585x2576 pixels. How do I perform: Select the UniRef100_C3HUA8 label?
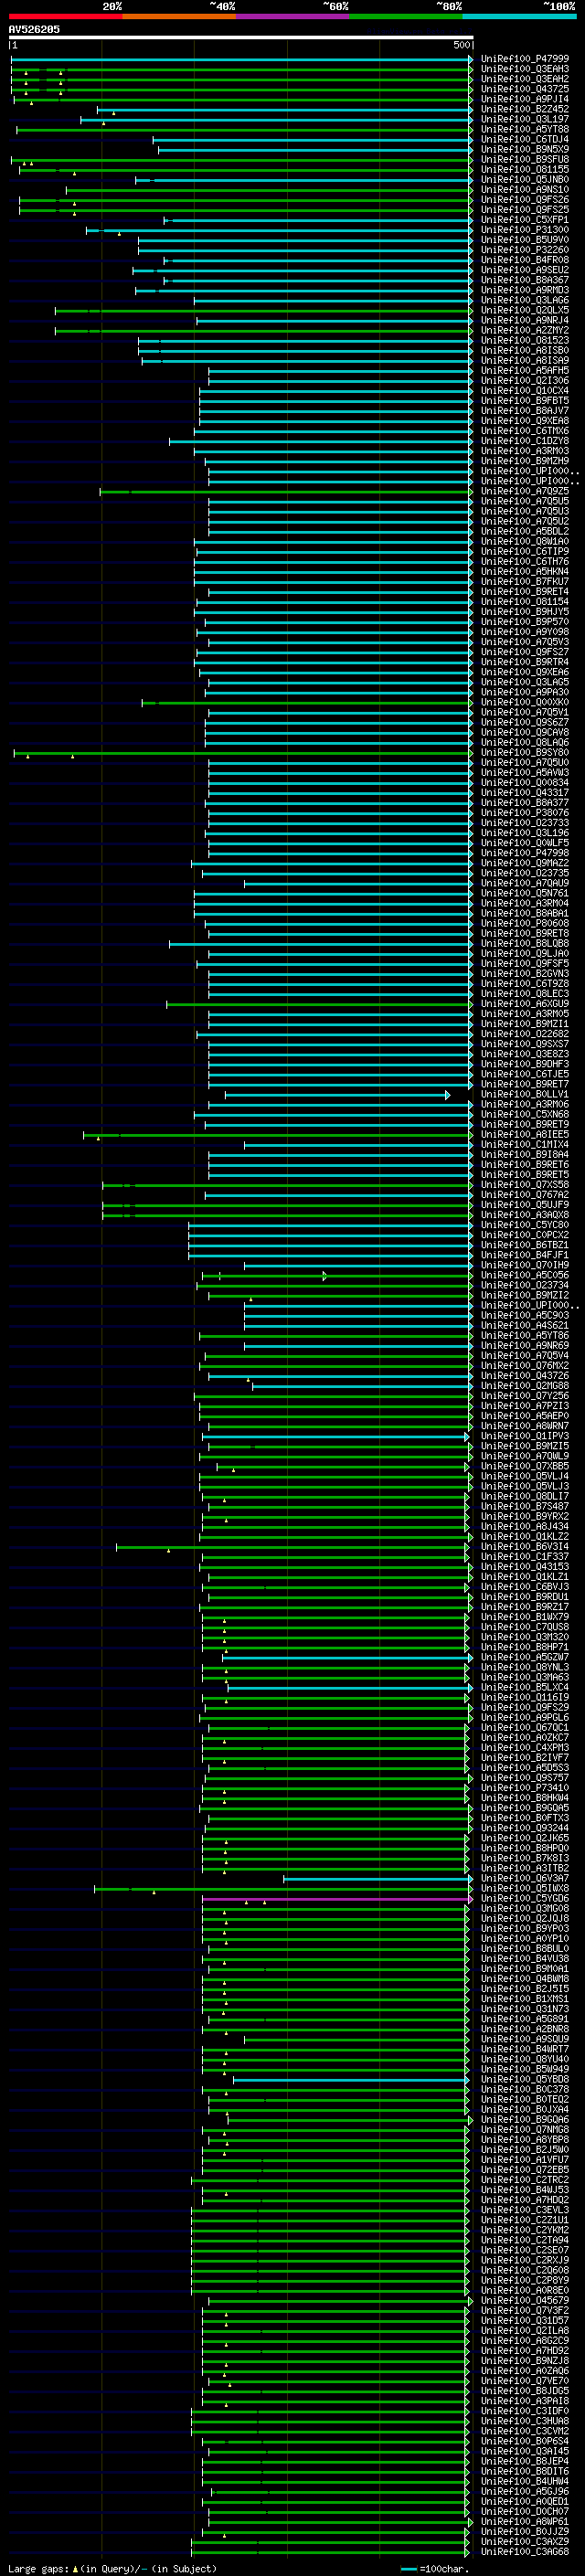coord(524,2420)
